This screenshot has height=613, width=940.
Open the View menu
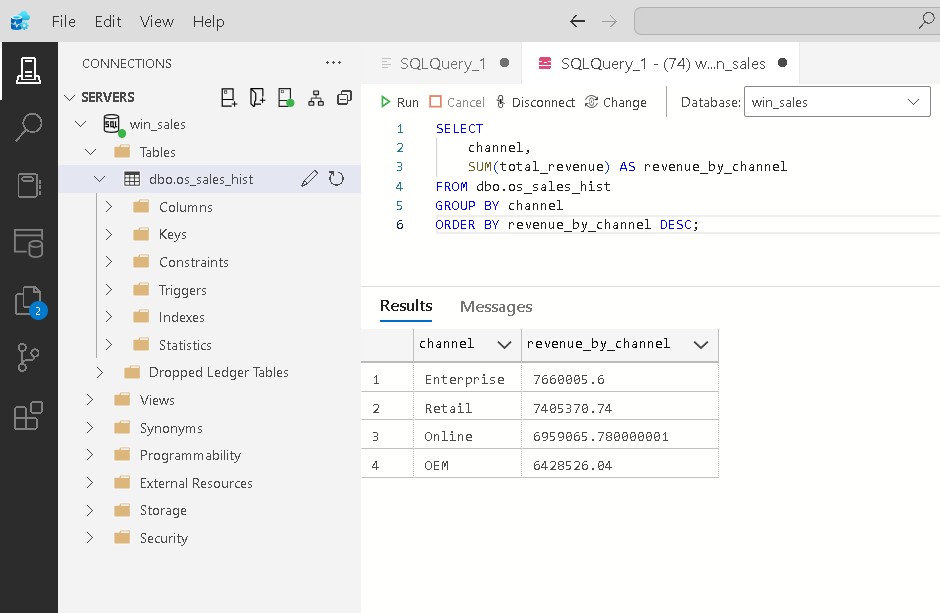pos(156,22)
